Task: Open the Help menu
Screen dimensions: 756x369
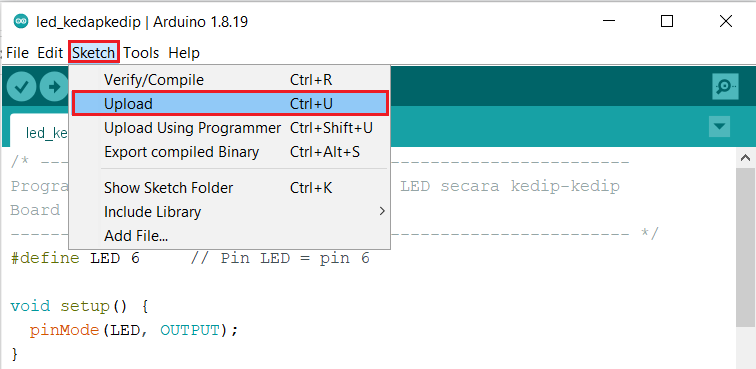Action: tap(184, 53)
